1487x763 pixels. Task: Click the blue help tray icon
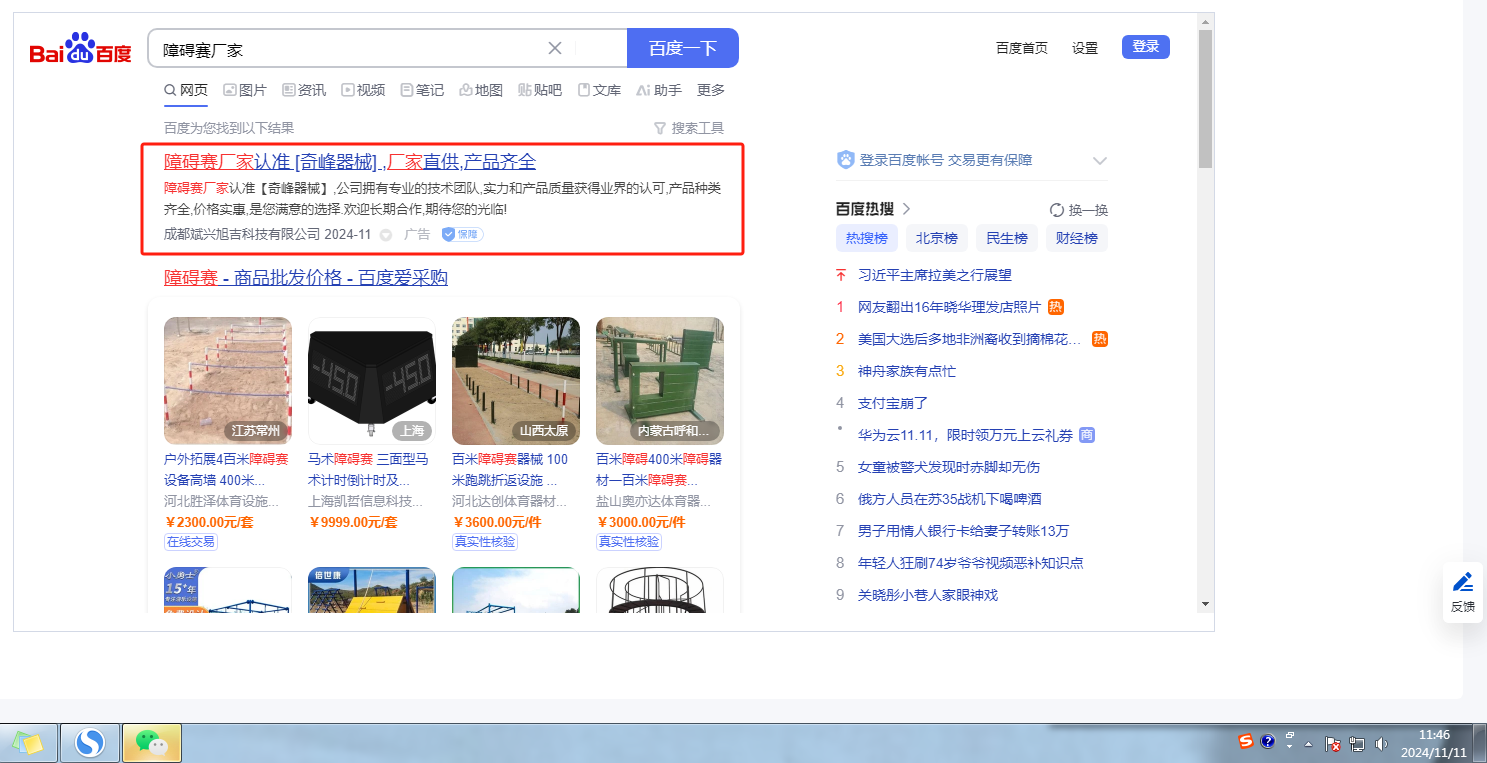(x=1268, y=741)
